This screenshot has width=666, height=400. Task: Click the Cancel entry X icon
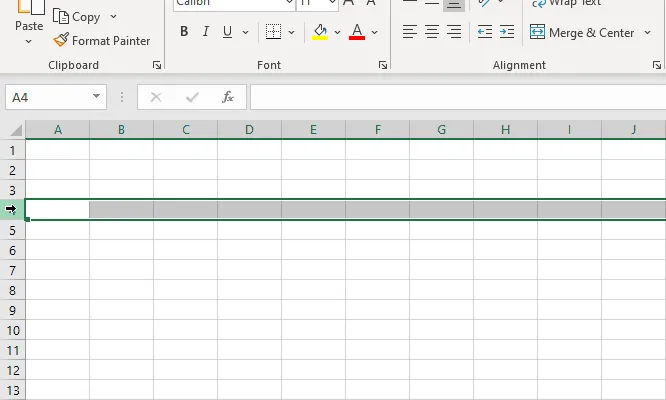tap(156, 97)
